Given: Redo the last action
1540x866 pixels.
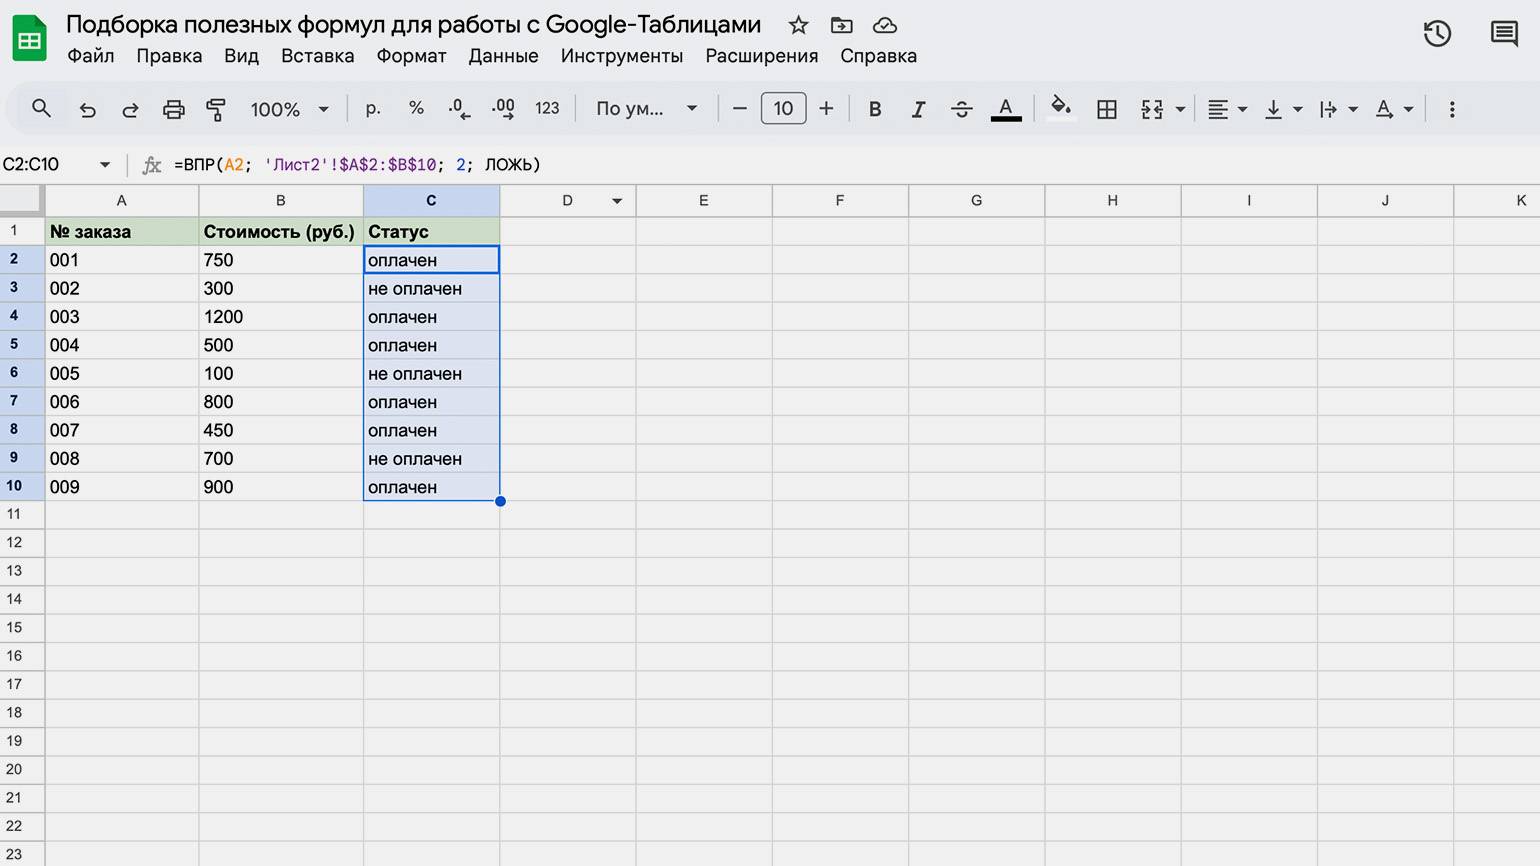Looking at the screenshot, I should [130, 109].
